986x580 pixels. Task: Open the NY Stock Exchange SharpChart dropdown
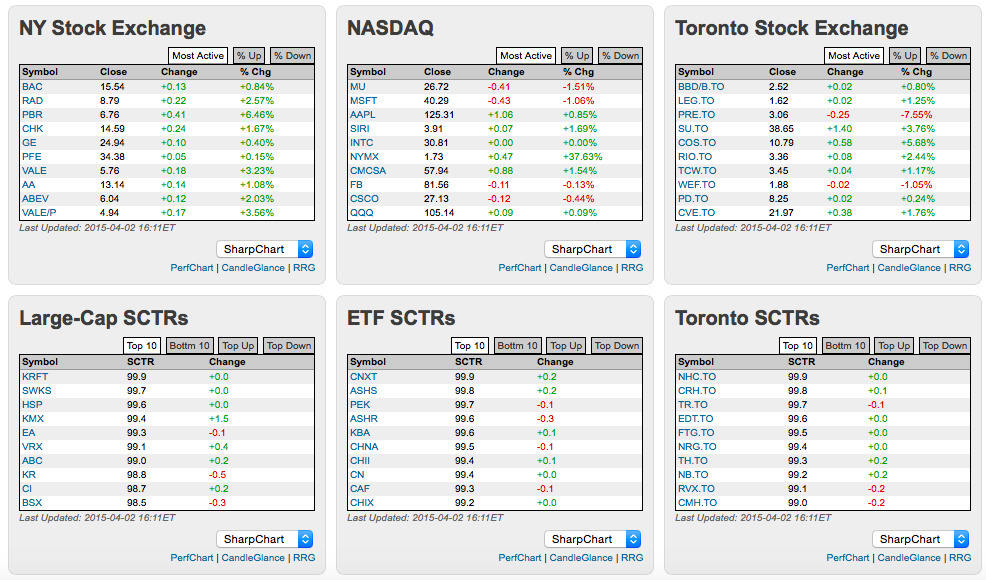click(x=265, y=249)
